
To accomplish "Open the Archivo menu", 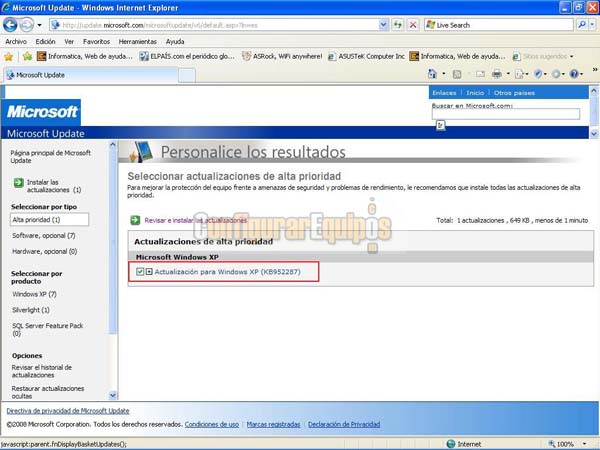I will point(16,41).
